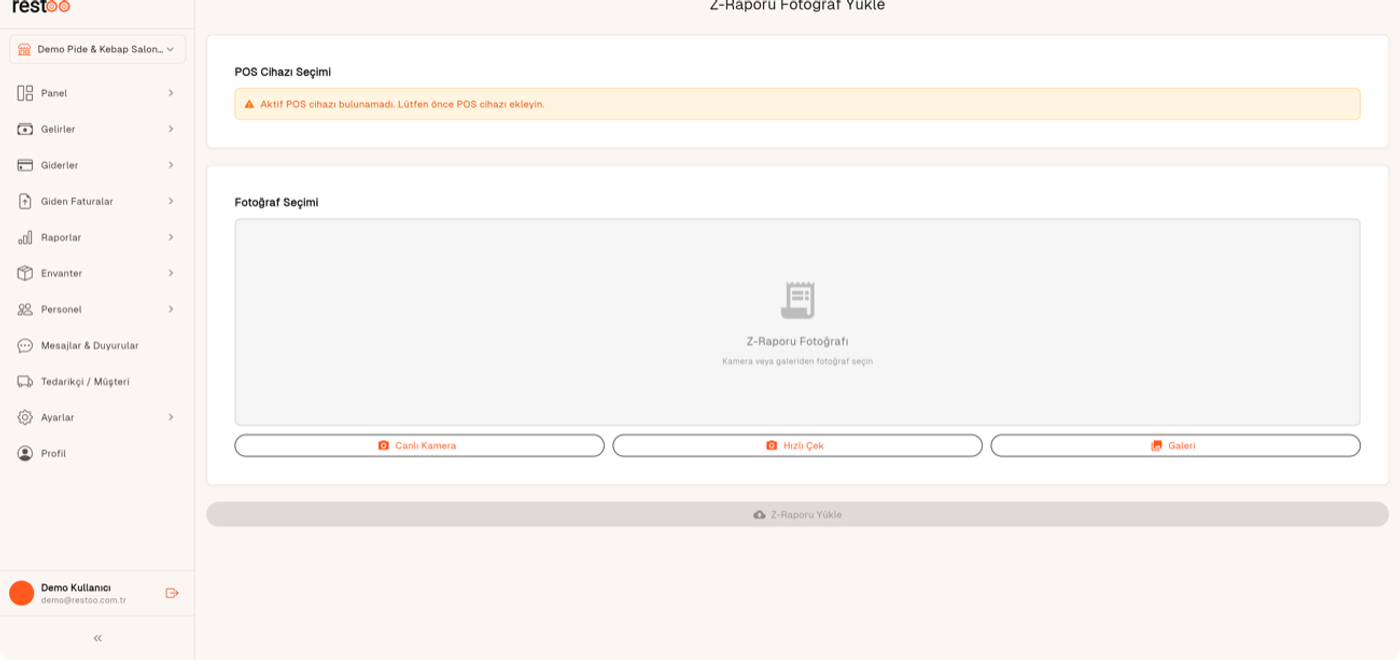Click the Z-Raporu receipt icon in the upload area
Screen dimensions: 1400x660
pyautogui.click(x=797, y=300)
